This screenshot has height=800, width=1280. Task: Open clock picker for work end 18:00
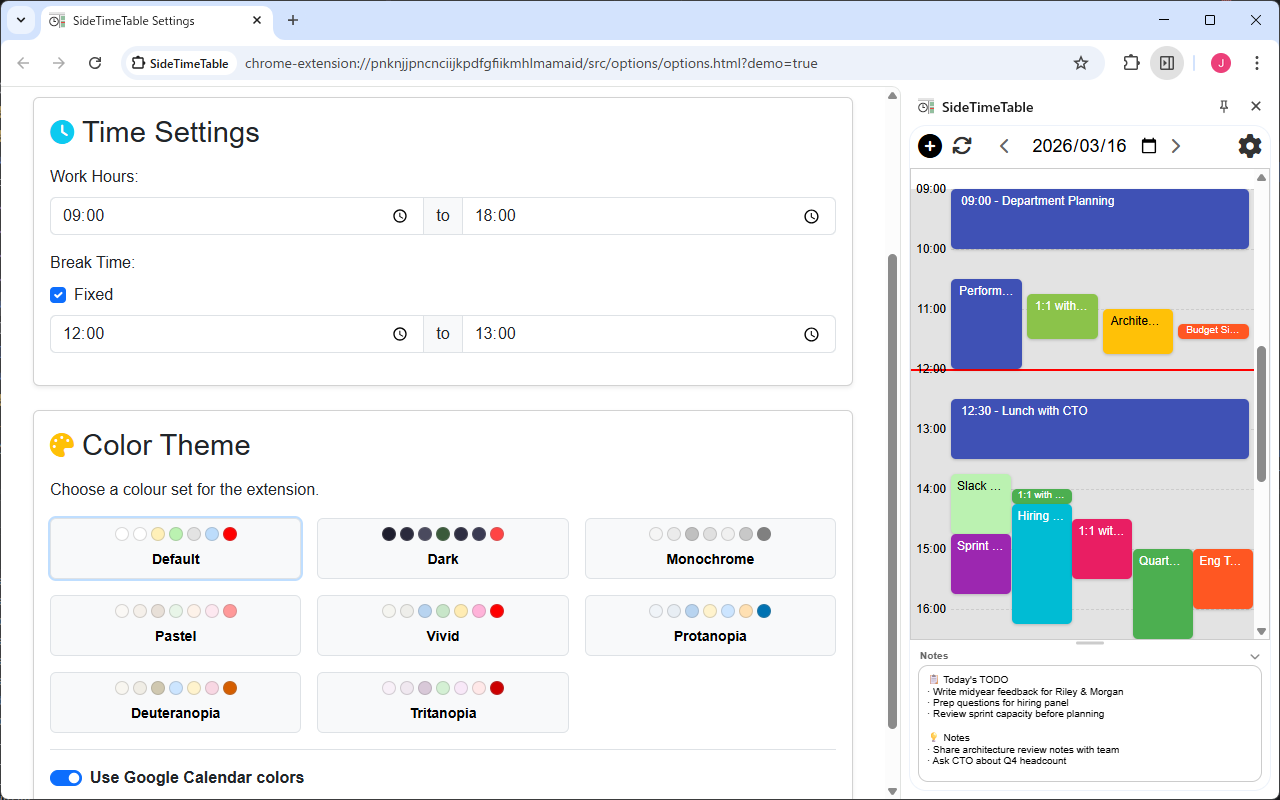812,216
